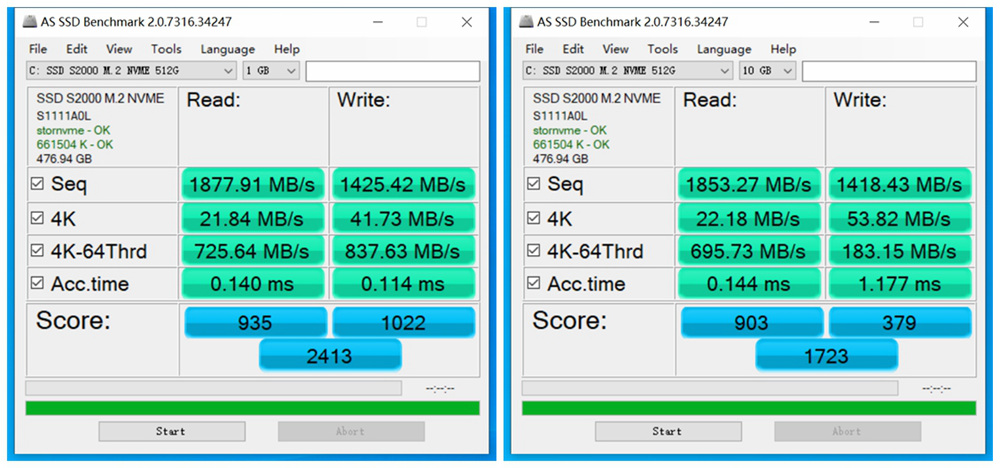This screenshot has height=468, width=1000.
Task: Uncheck Acc.time test in left window
Action: [37, 283]
